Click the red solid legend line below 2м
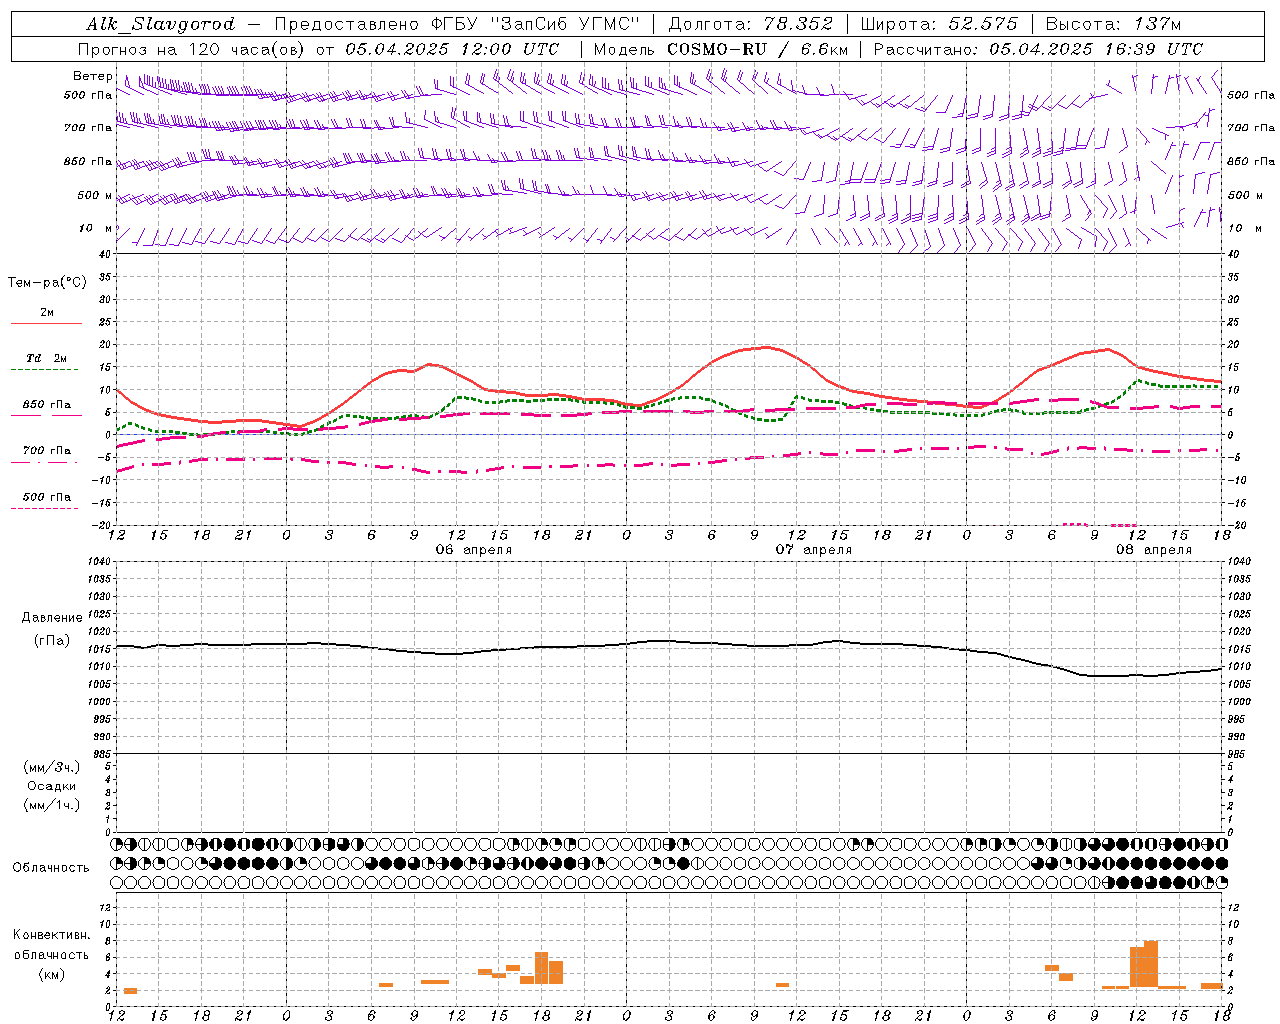The width and height of the screenshot is (1280, 1024). coord(46,323)
